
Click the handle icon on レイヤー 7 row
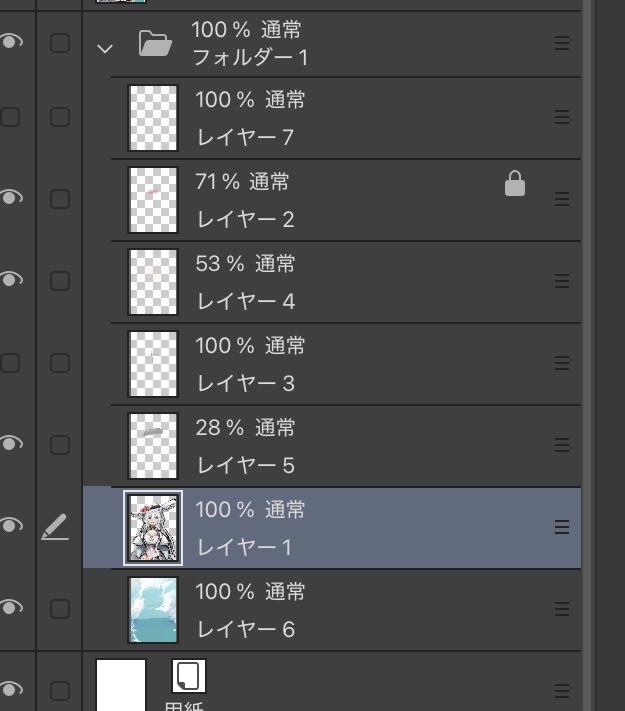562,117
